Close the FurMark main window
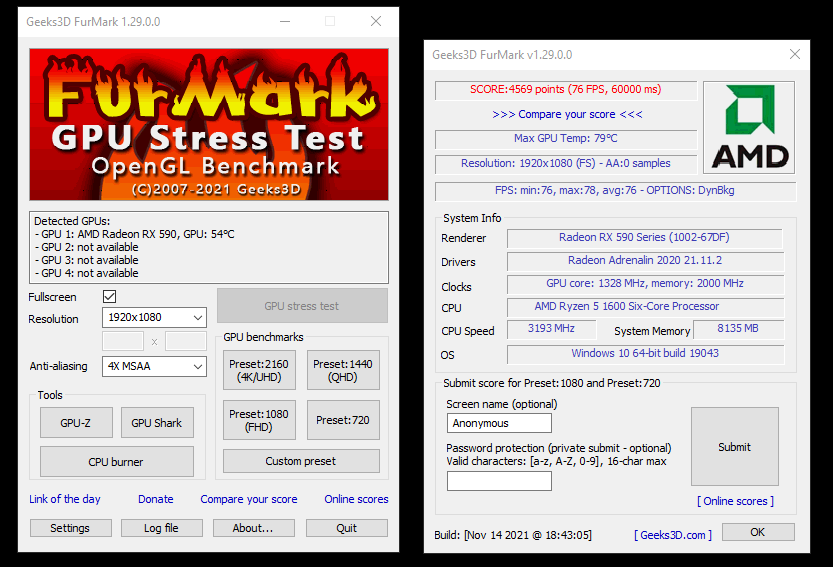 coord(376,21)
